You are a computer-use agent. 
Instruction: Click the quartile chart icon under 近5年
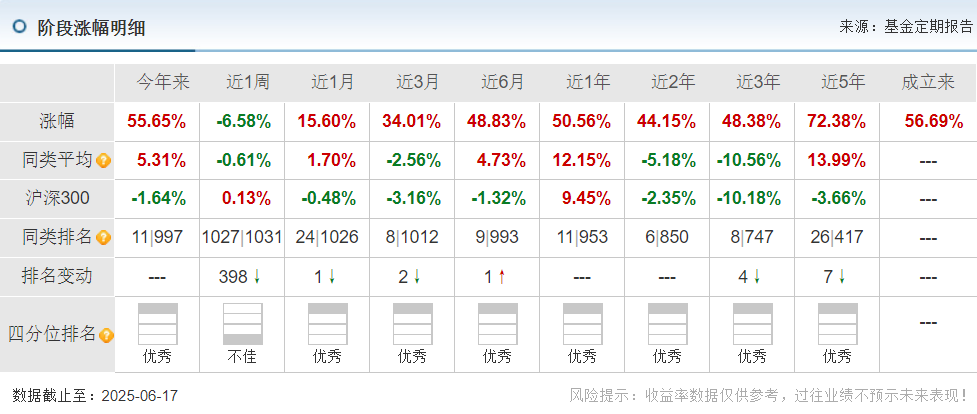point(837,324)
